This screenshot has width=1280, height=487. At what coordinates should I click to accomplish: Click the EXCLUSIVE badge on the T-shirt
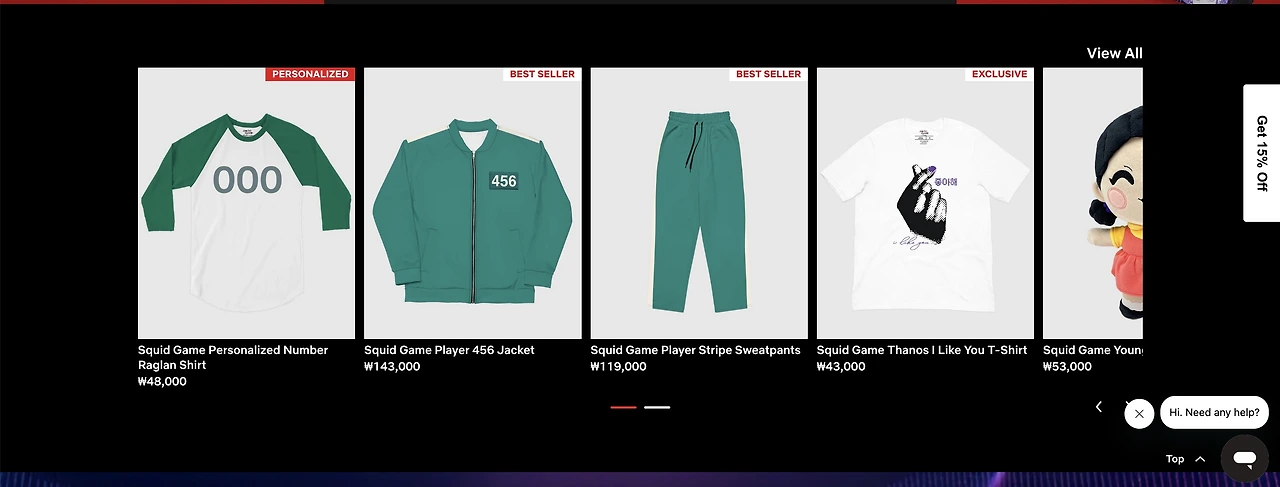pos(999,74)
